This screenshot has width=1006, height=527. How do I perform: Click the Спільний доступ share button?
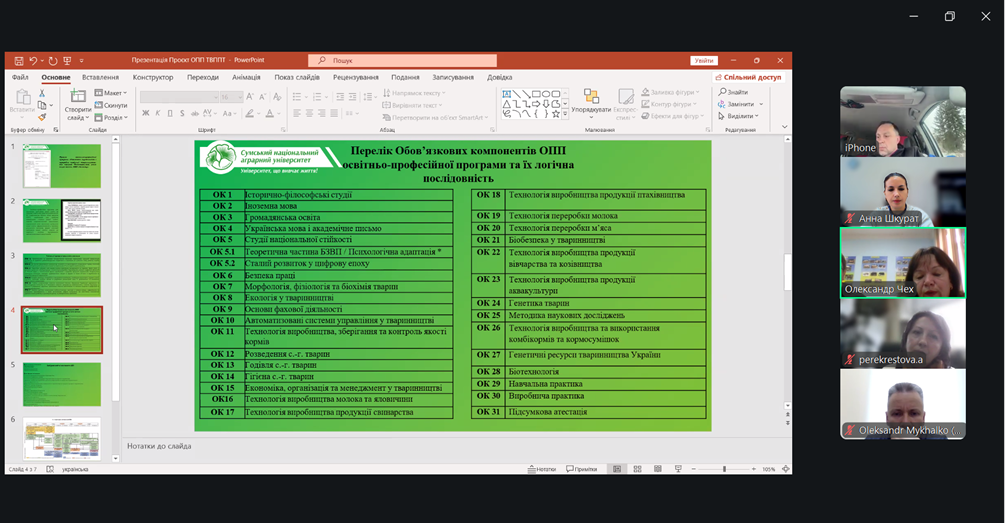750,77
